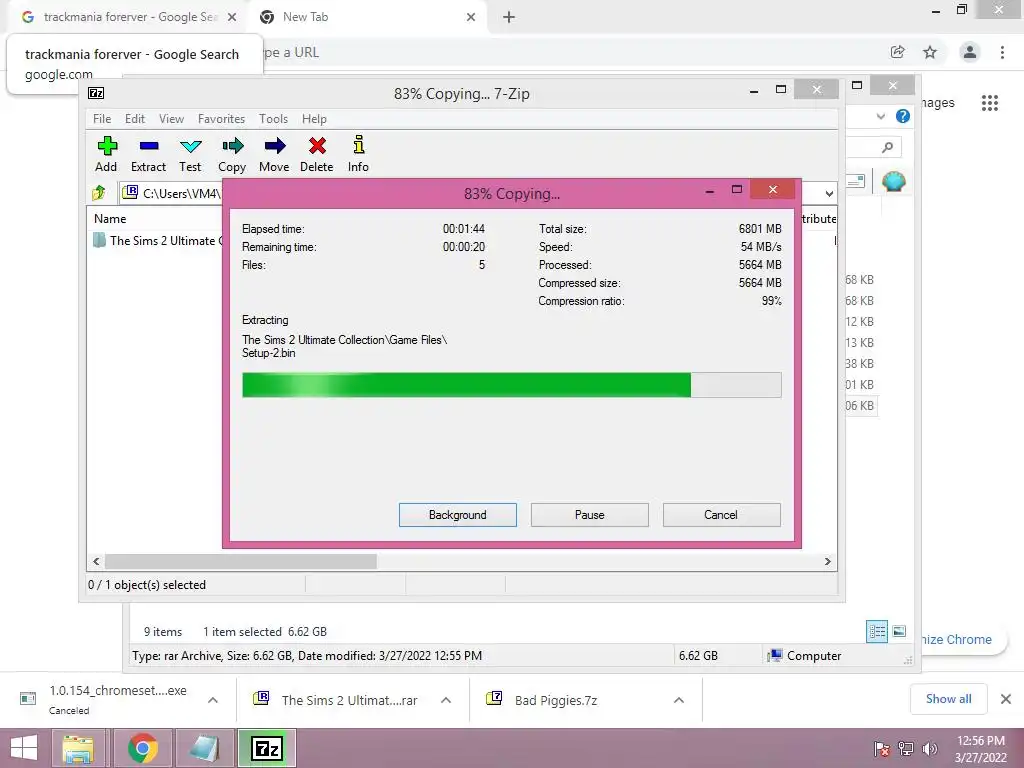Expand the Explorer ribbon chevron

point(881,116)
